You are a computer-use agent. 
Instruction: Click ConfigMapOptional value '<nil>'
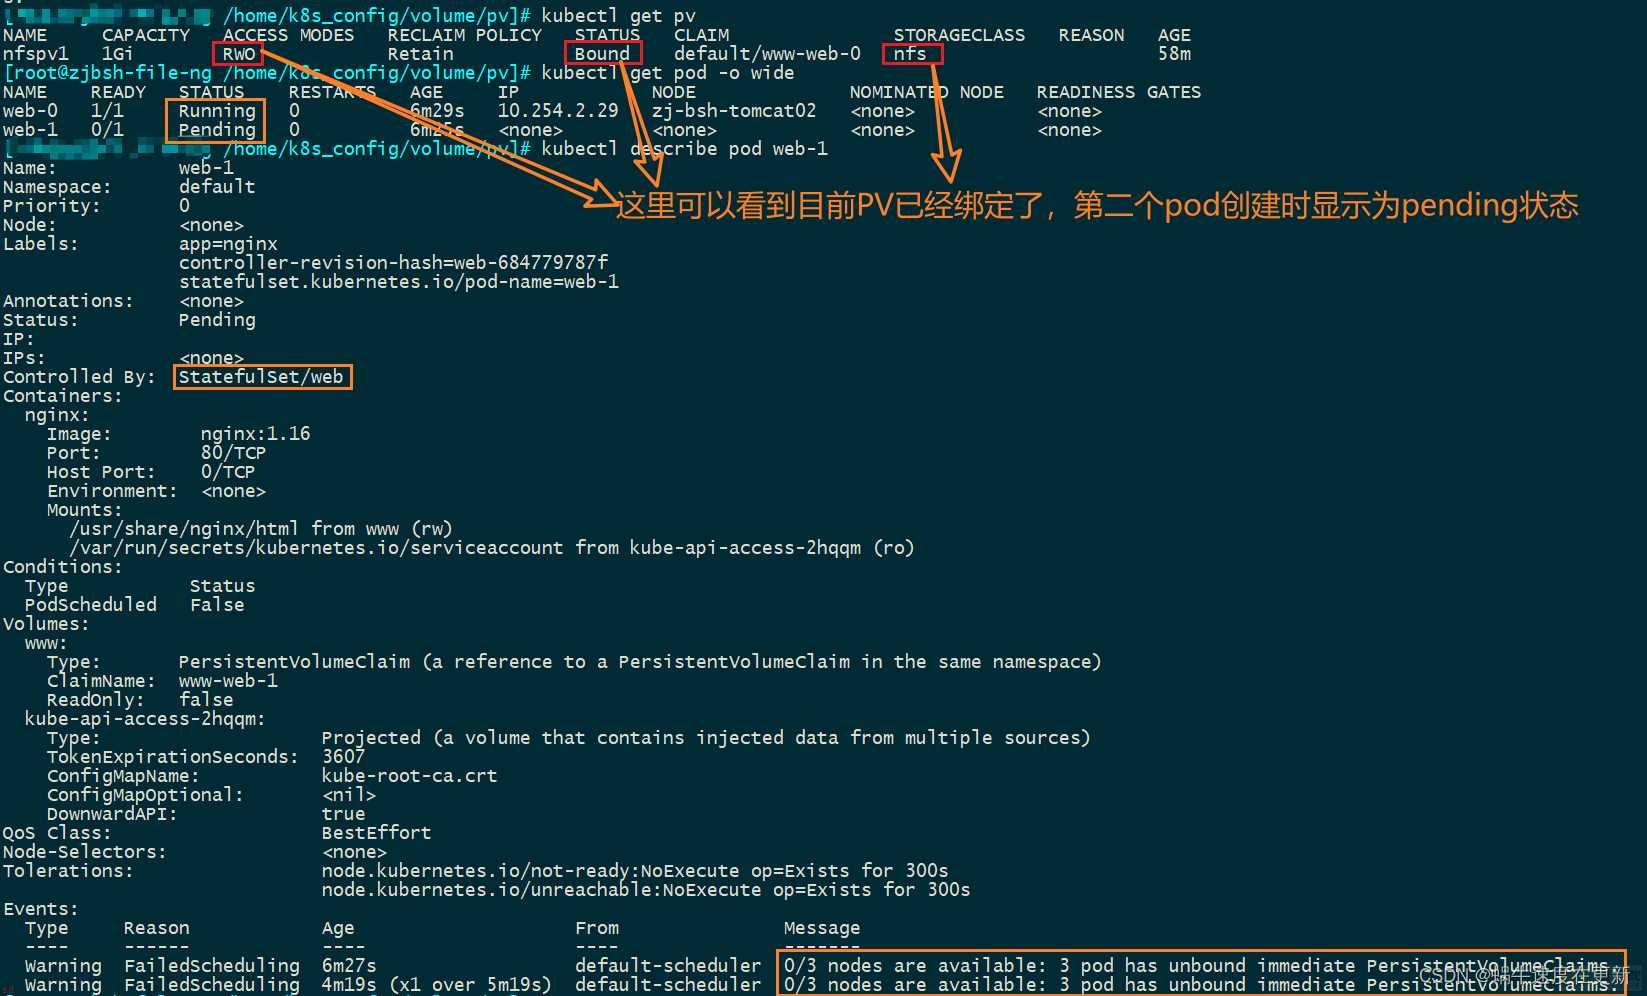point(349,795)
